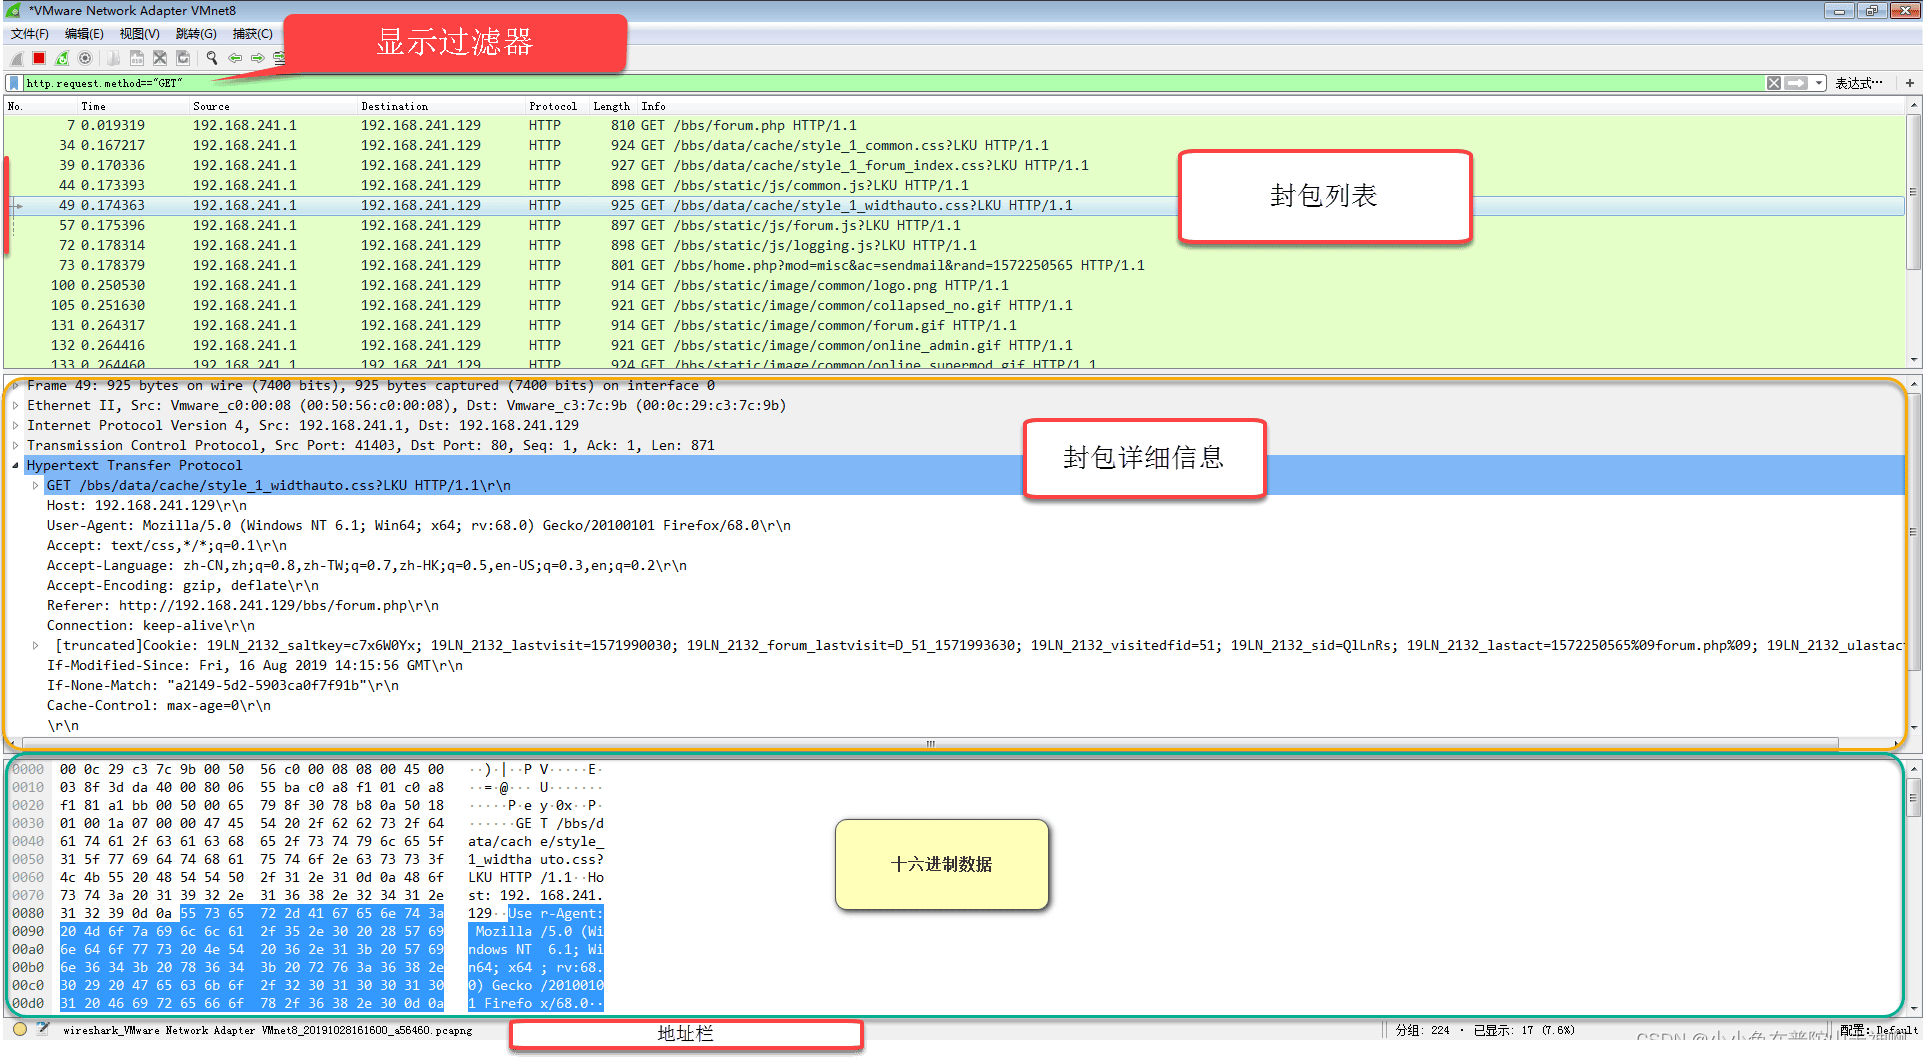Click the plus button to add filter
Screen dimensions: 1923x1059
[x=1909, y=83]
